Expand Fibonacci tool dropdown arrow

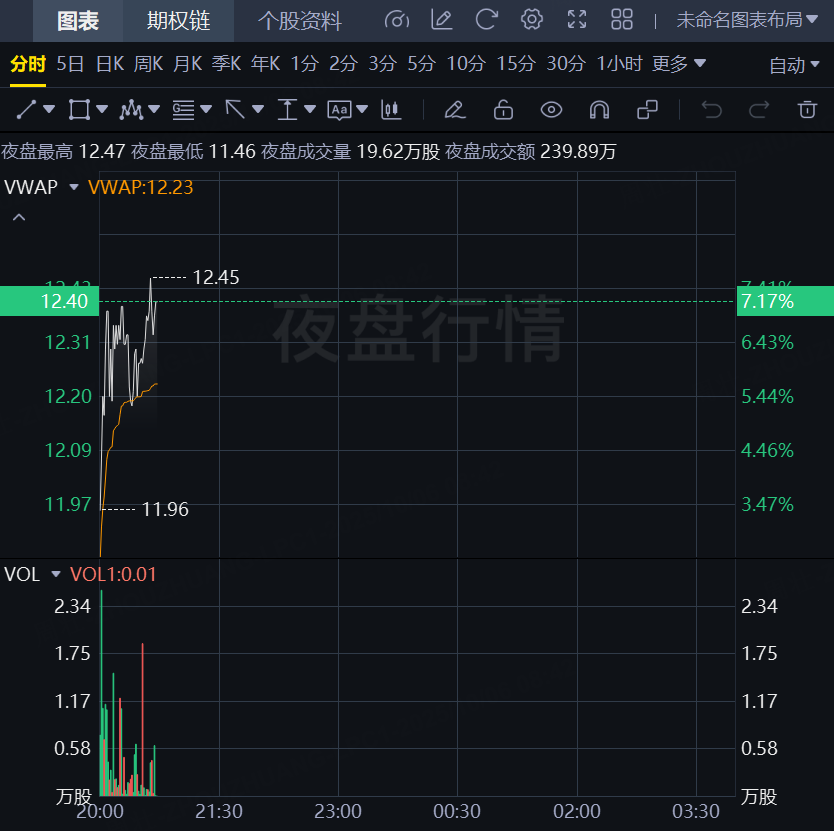pyautogui.click(x=206, y=110)
